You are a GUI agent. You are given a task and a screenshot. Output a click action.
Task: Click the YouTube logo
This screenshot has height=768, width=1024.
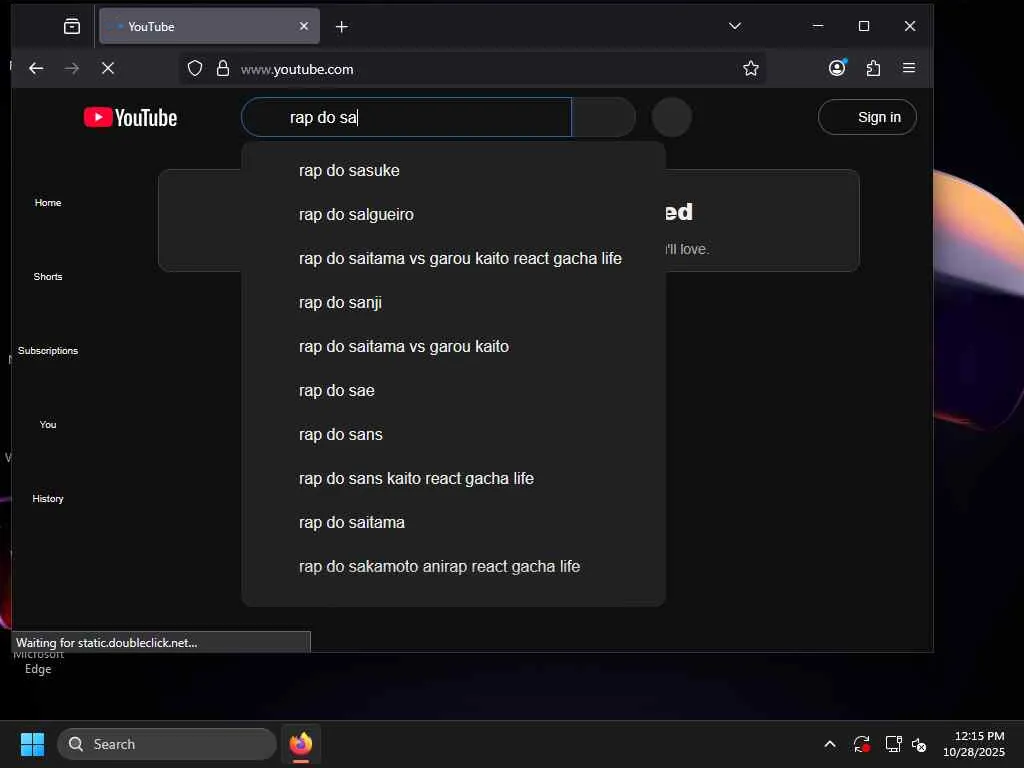[130, 118]
